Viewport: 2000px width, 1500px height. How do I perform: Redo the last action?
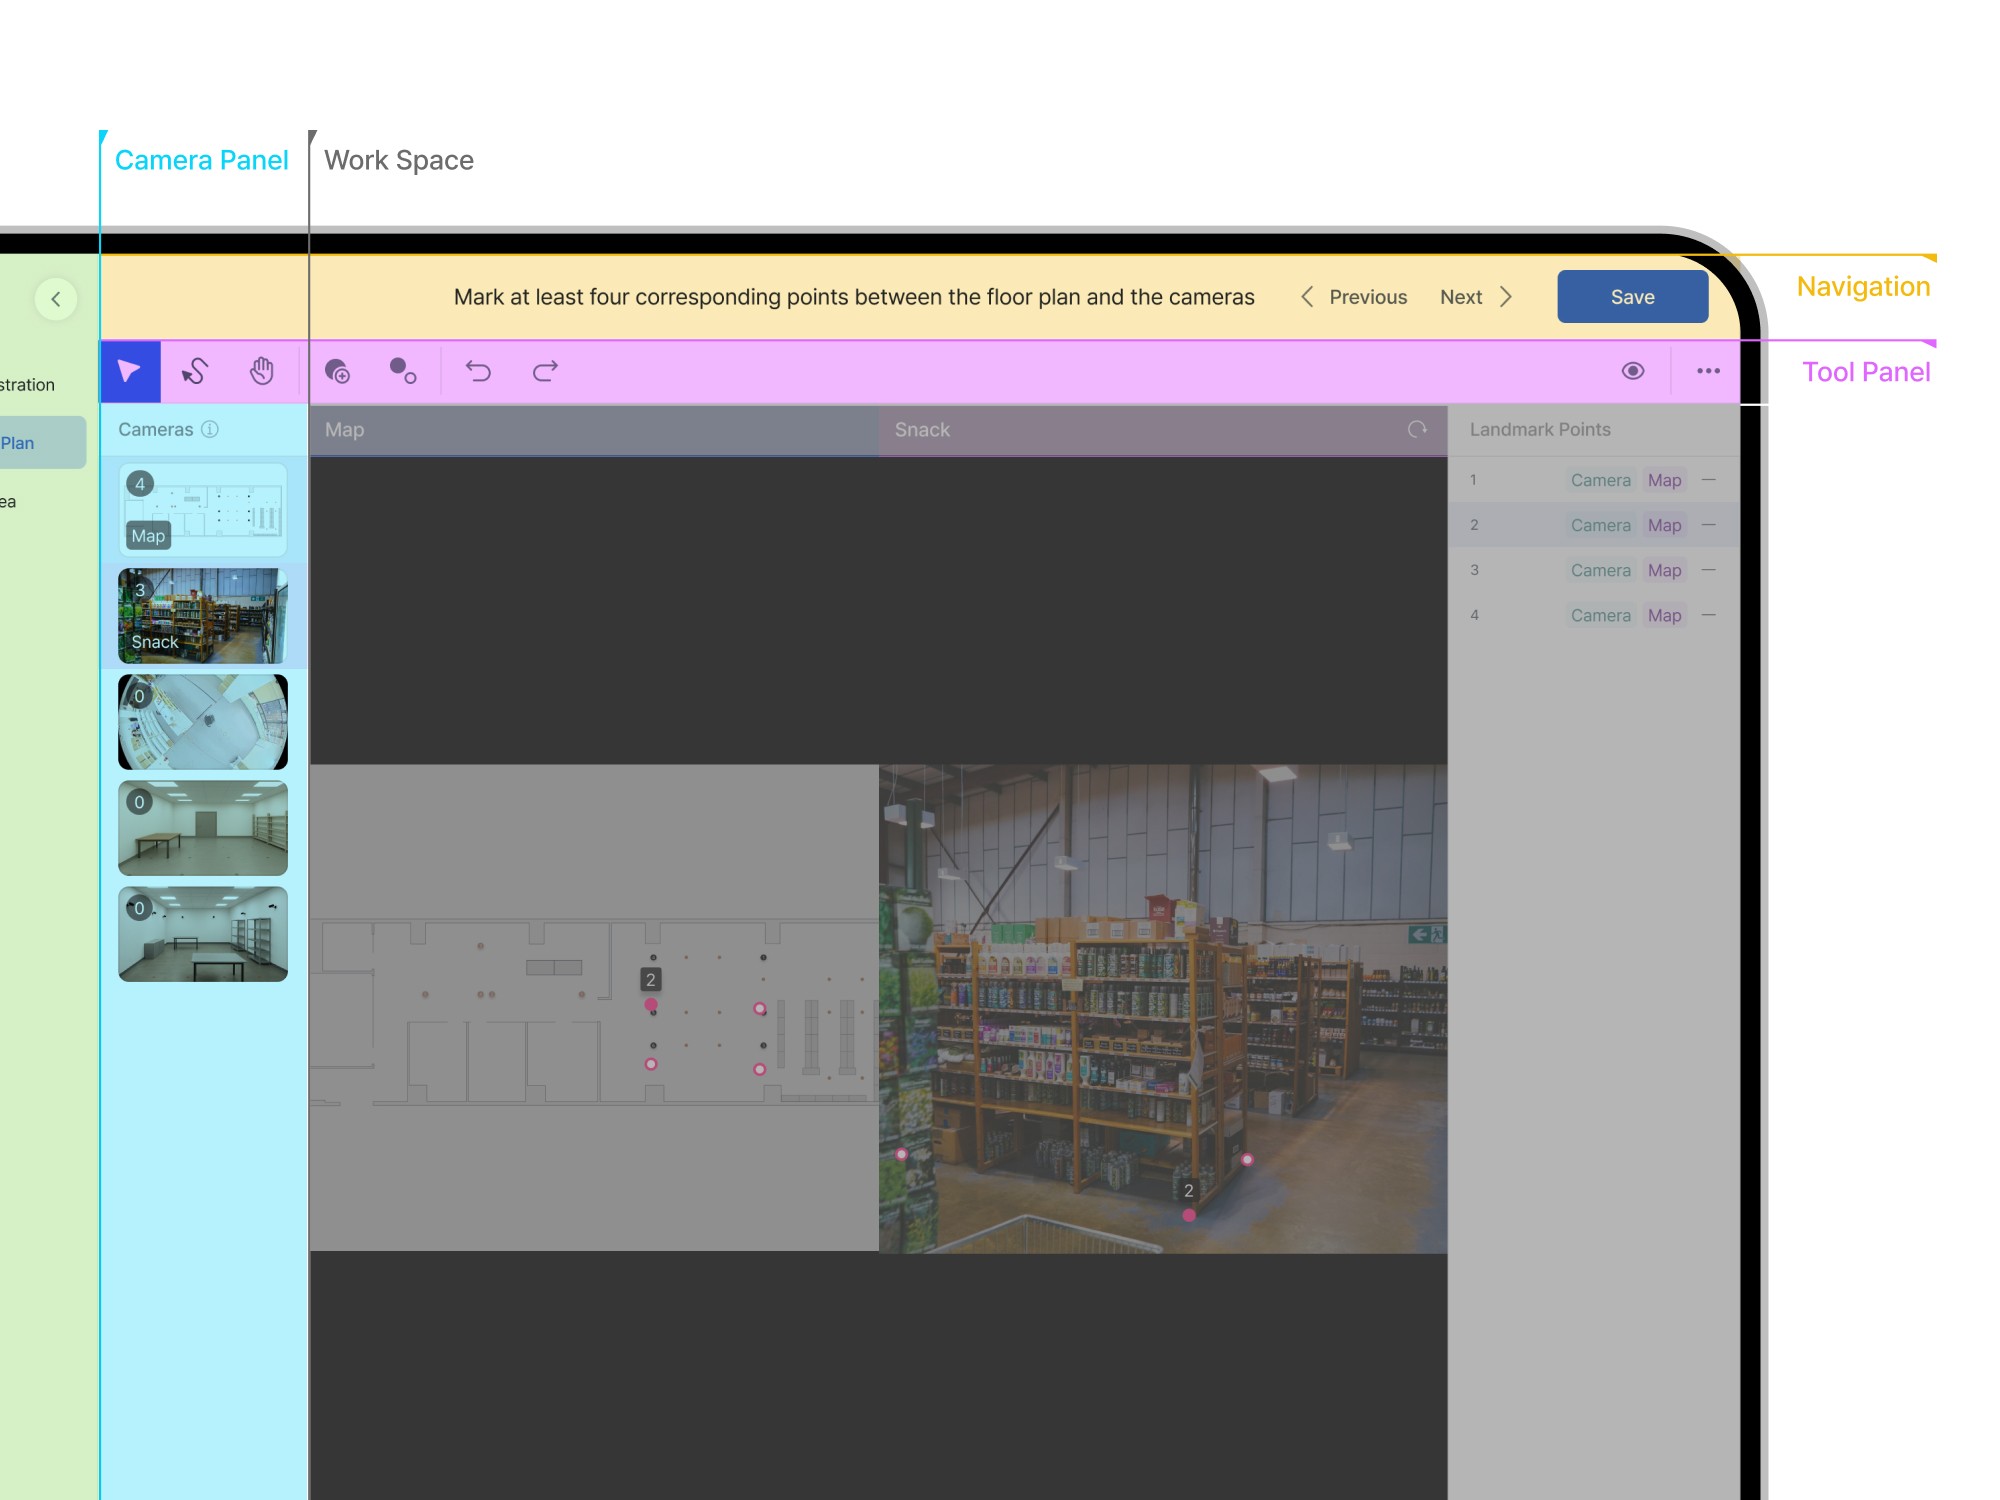545,372
